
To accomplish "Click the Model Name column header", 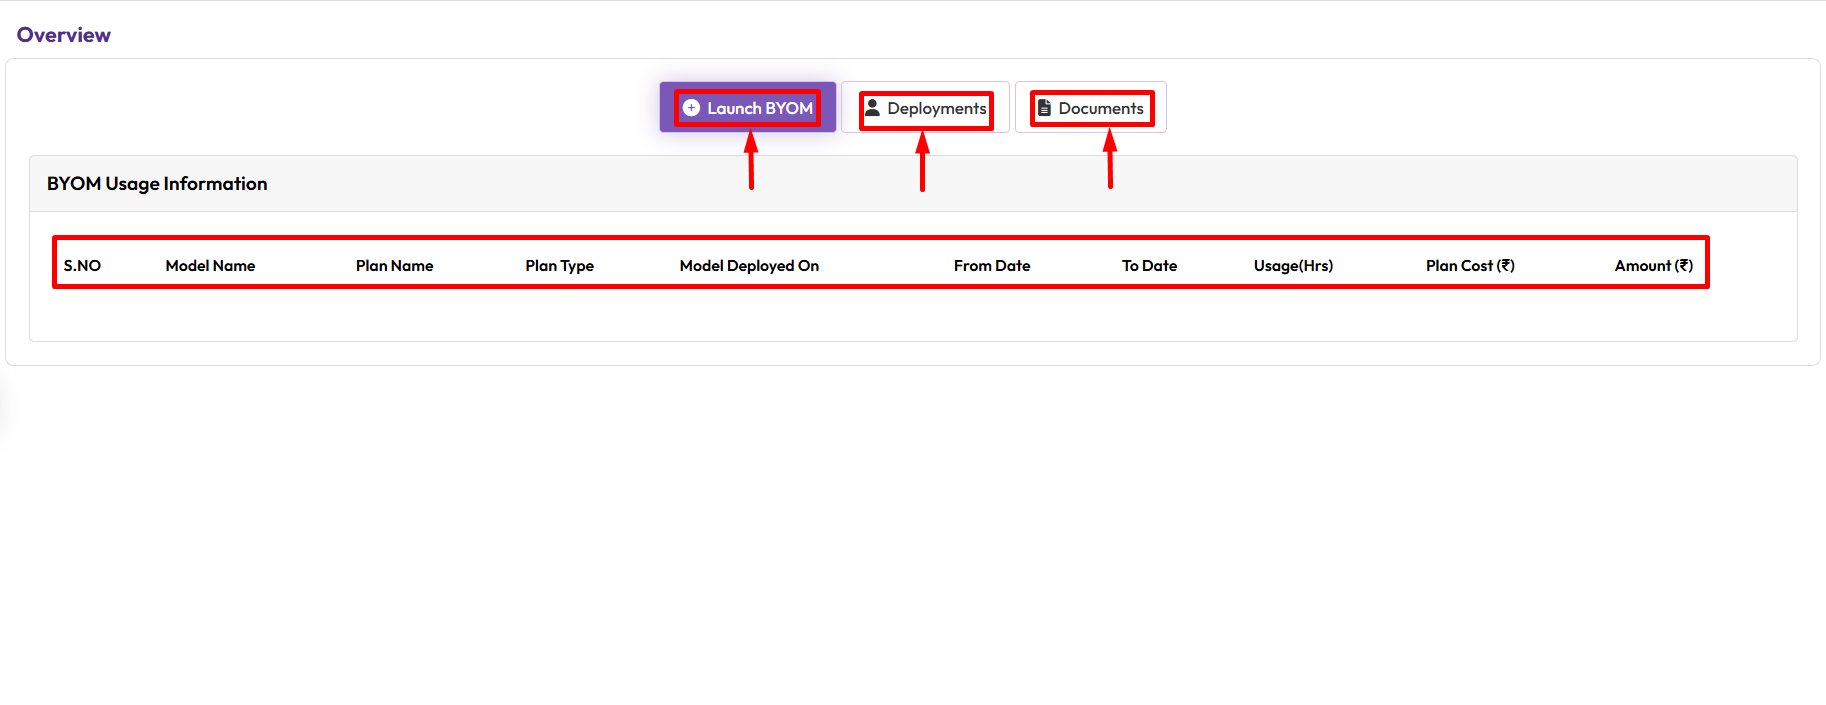I will click(210, 266).
